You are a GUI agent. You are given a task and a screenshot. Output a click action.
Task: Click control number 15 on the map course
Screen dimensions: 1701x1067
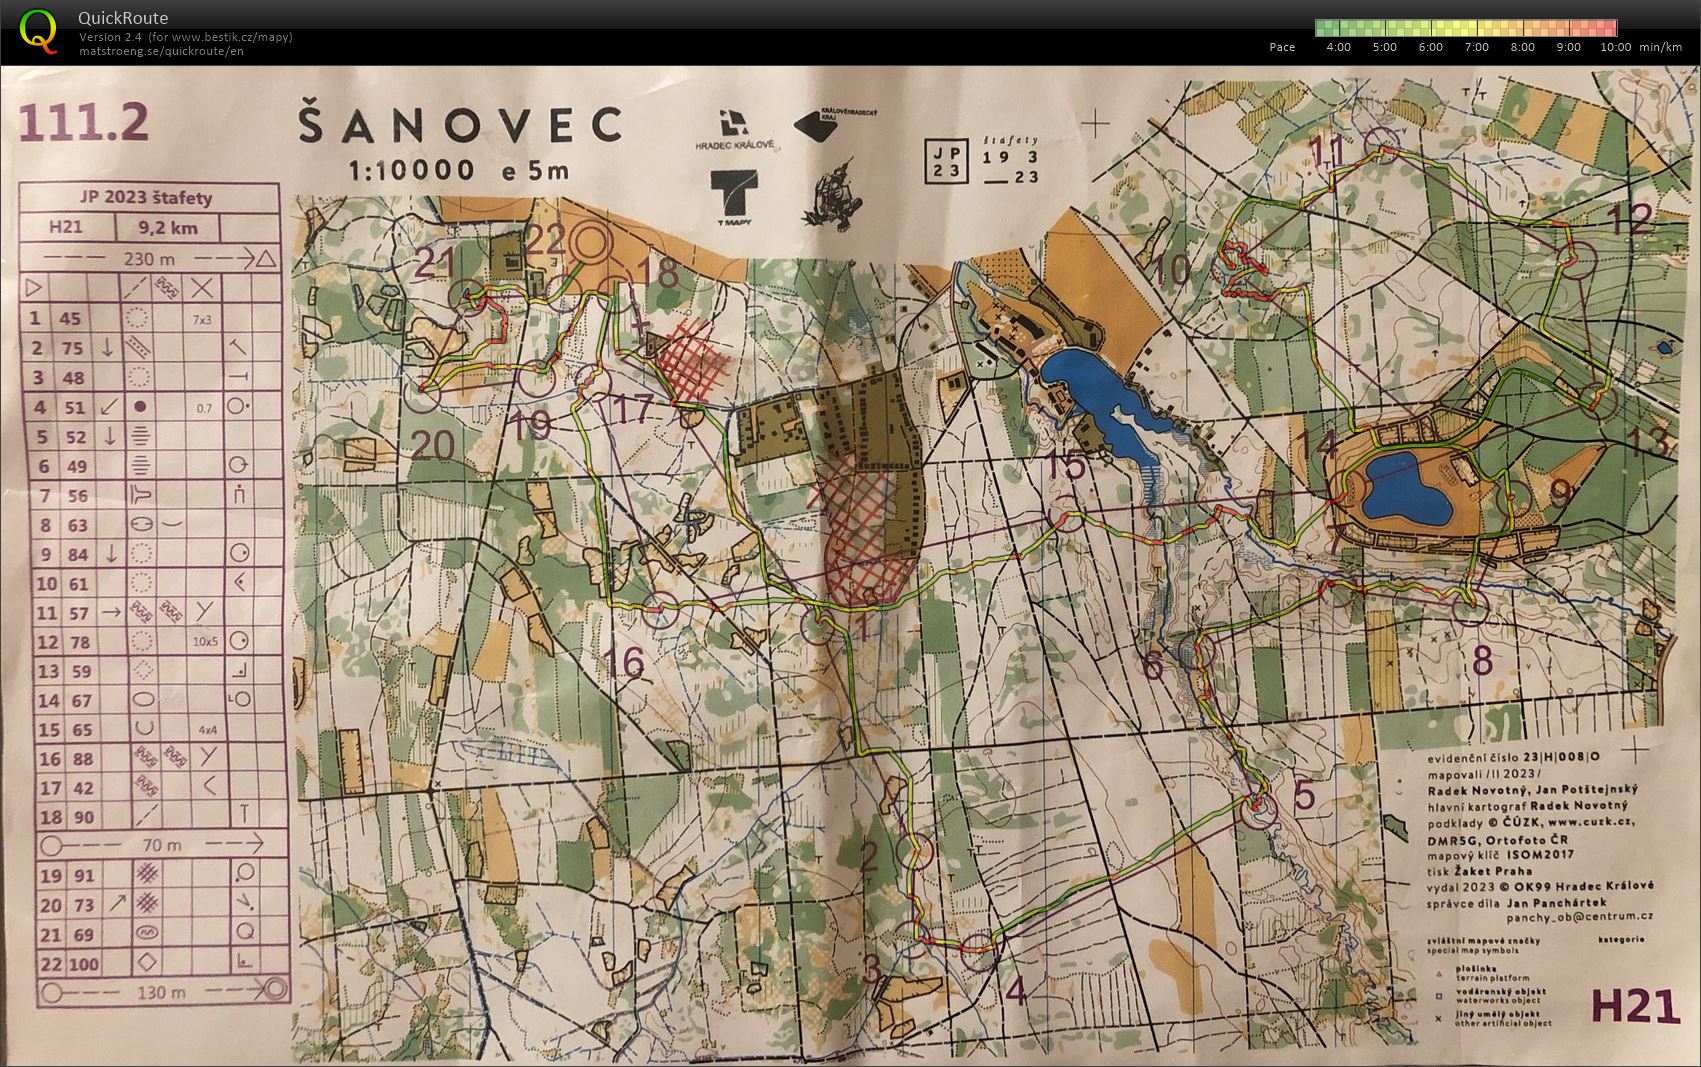click(x=1067, y=465)
